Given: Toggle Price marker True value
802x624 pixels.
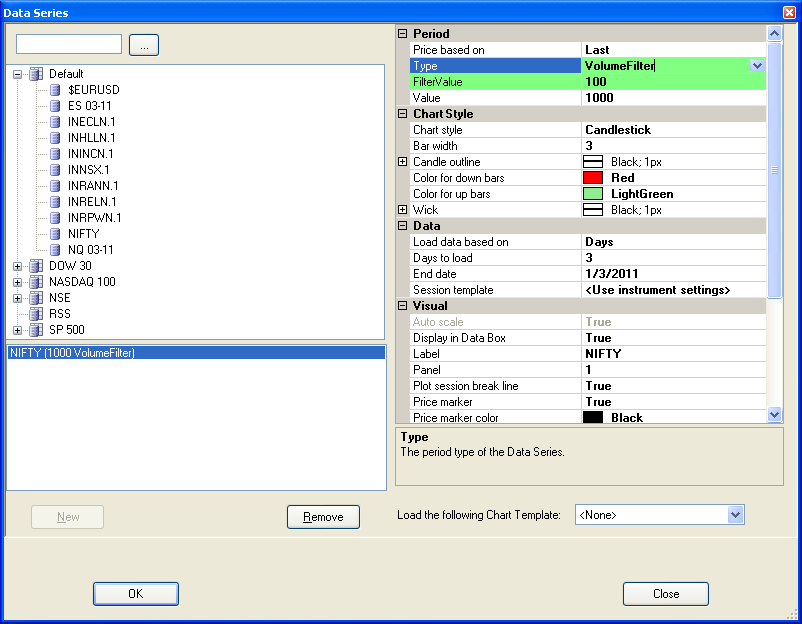Looking at the screenshot, I should 674,402.
